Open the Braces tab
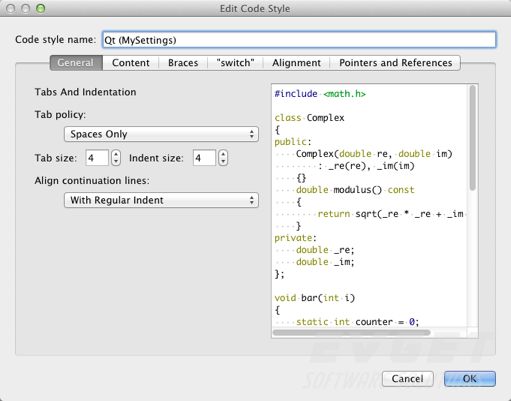The width and height of the screenshot is (511, 401). pyautogui.click(x=183, y=63)
